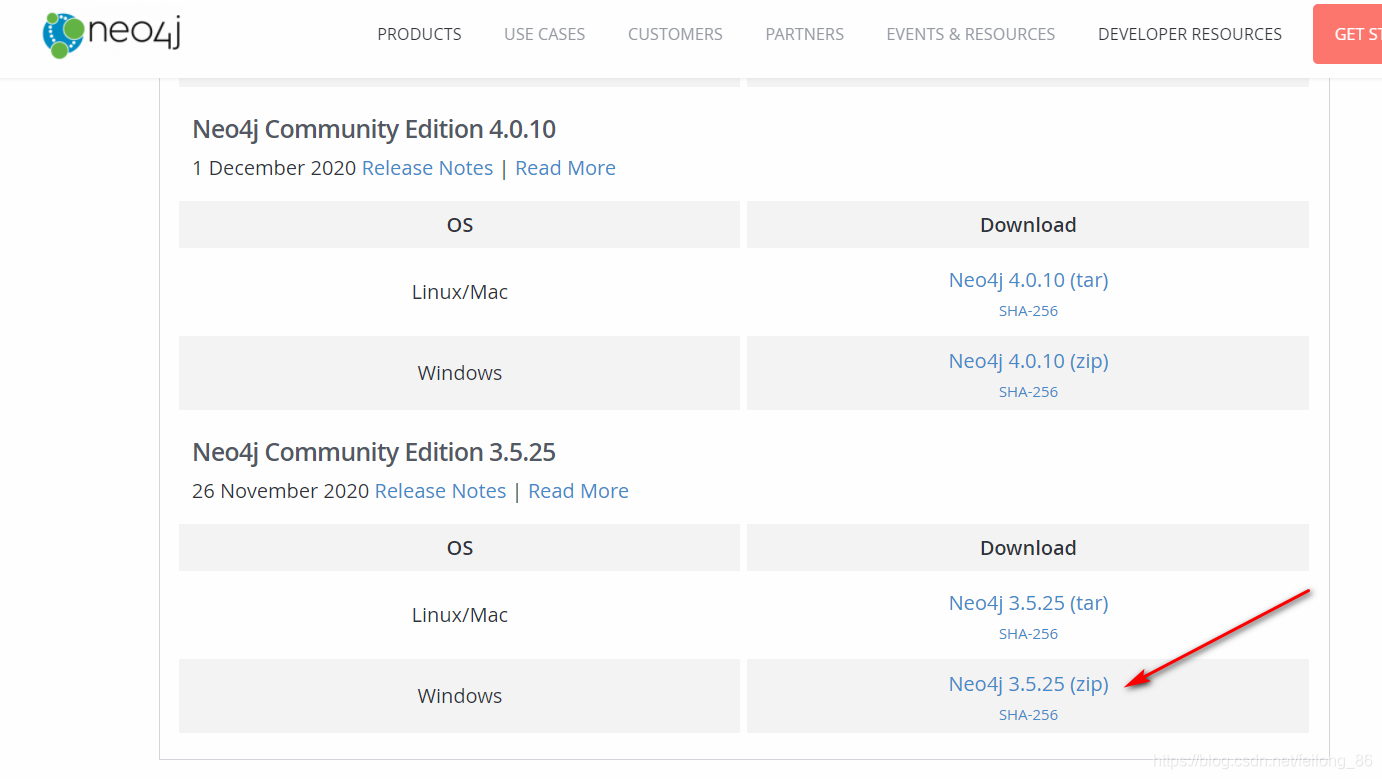
Task: Click the date text '1 December 2020'
Action: pos(274,168)
